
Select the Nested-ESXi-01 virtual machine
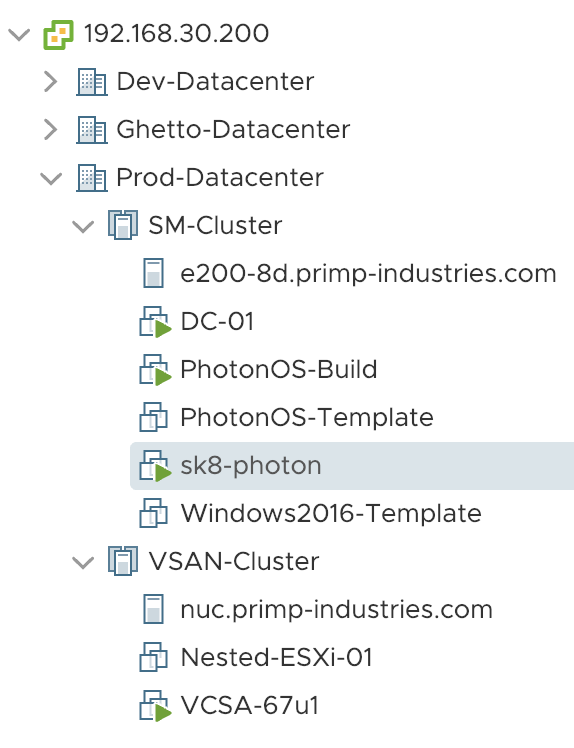click(276, 657)
